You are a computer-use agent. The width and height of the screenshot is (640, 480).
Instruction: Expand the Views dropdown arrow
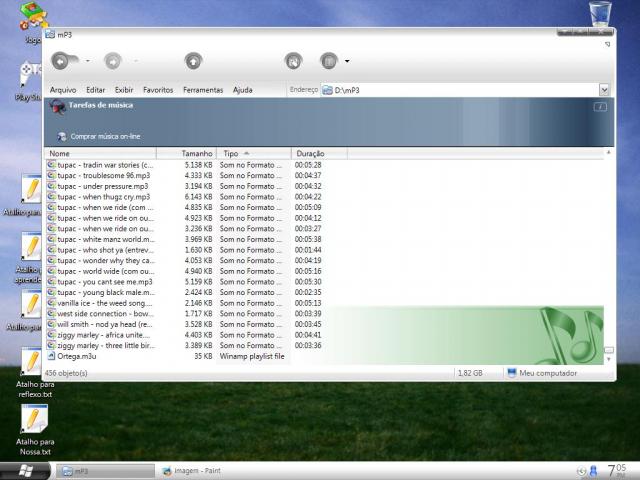(x=347, y=61)
